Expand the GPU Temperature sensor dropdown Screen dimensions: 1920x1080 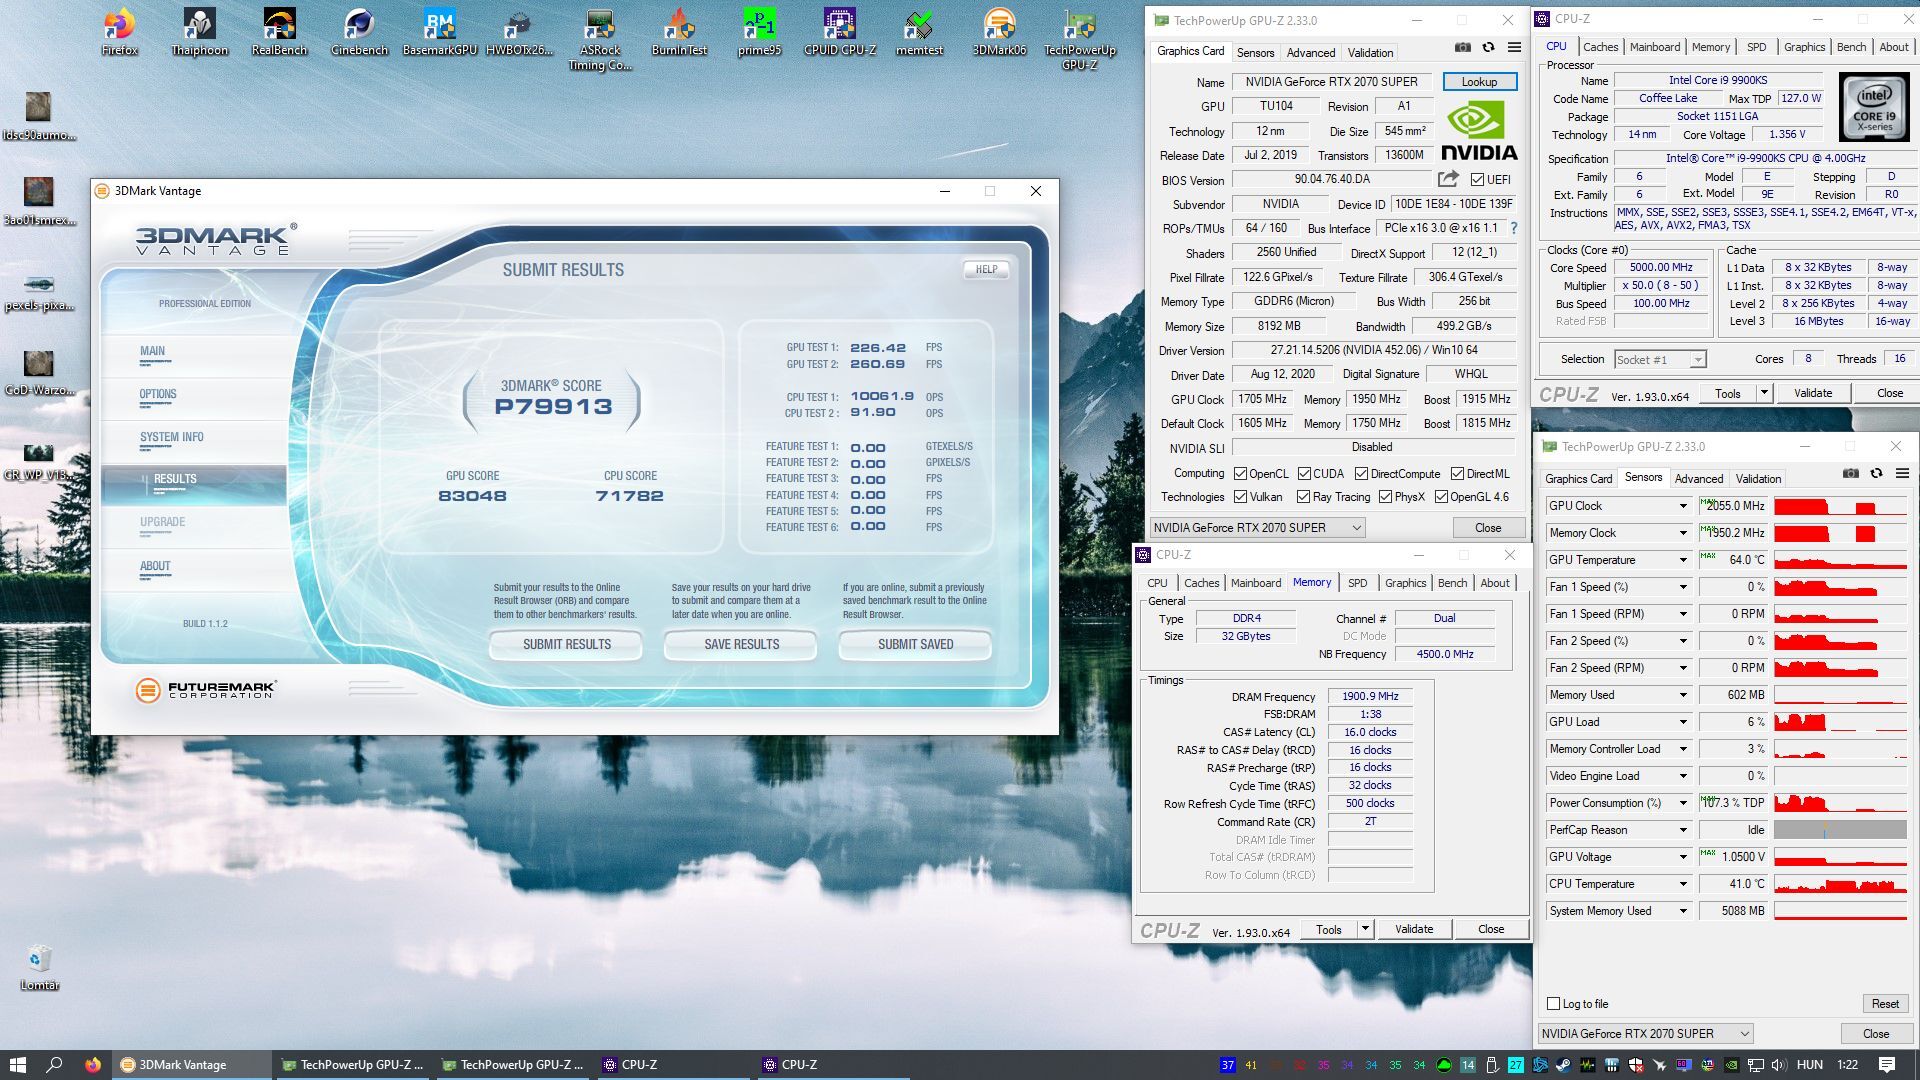(x=1683, y=560)
